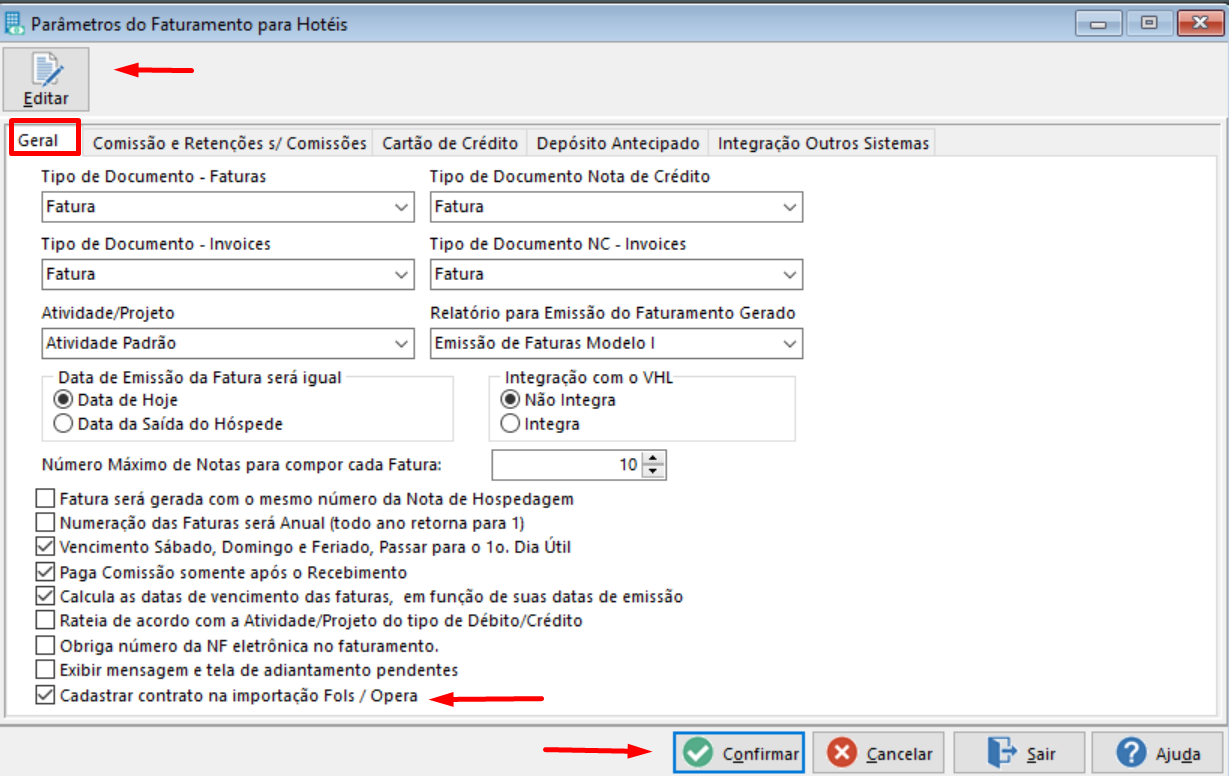The image size is (1229, 776).
Task: Check 'Numeração das Faturas será Anual'
Action: click(45, 522)
